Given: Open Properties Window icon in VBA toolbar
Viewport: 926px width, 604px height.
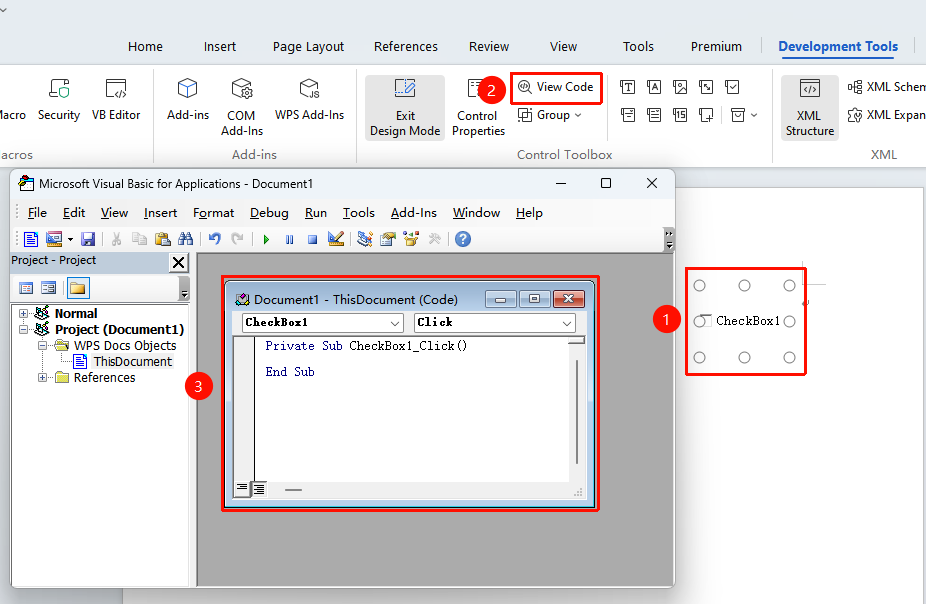Looking at the screenshot, I should [x=388, y=239].
